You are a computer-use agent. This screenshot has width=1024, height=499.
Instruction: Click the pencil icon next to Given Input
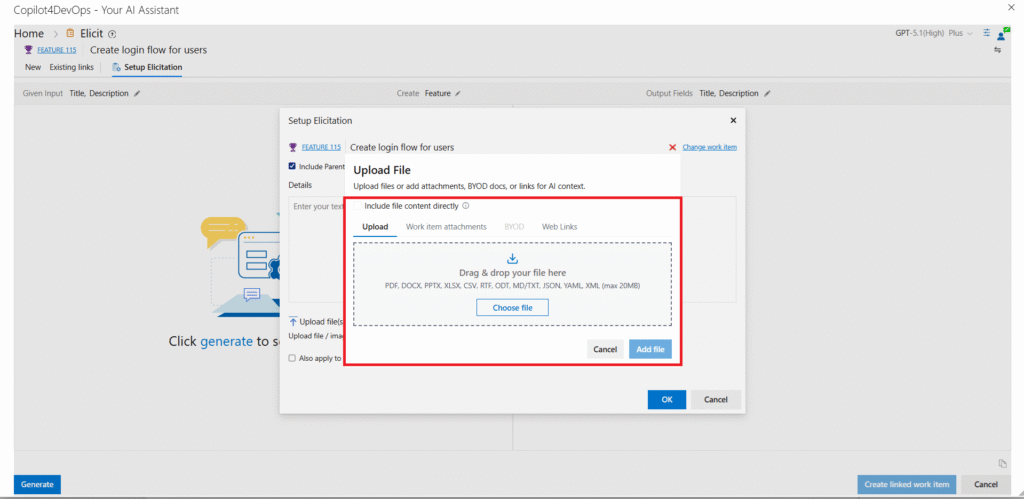[x=138, y=93]
